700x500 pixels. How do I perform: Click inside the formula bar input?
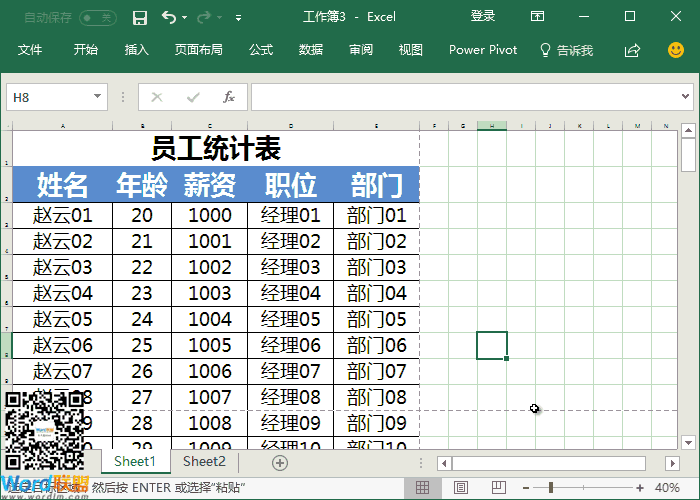click(464, 97)
